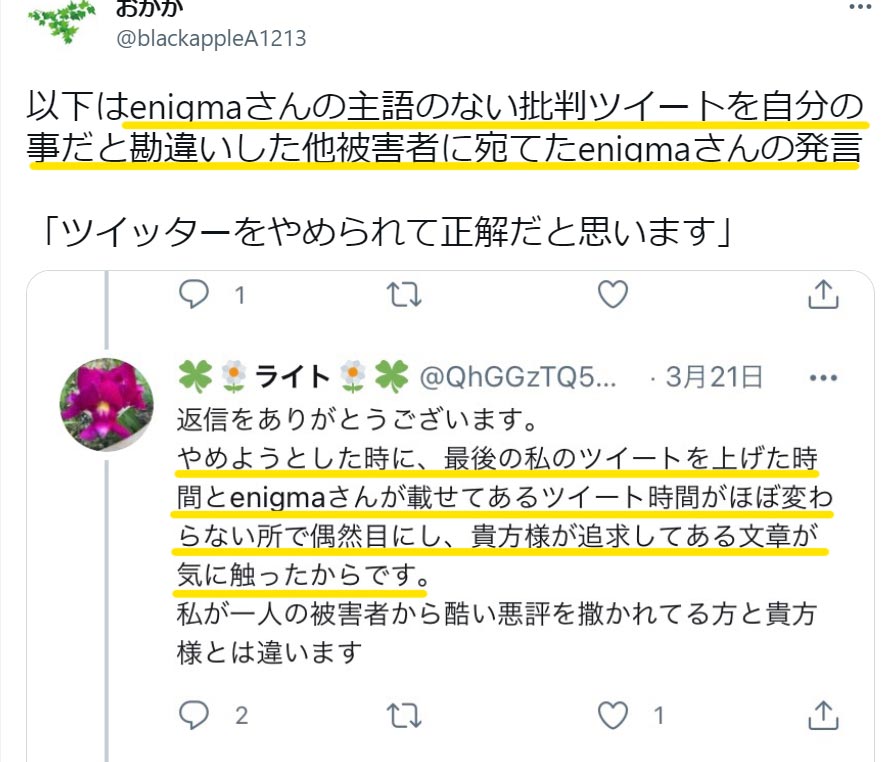Open the 3月21日 tweet timestamp

point(713,376)
